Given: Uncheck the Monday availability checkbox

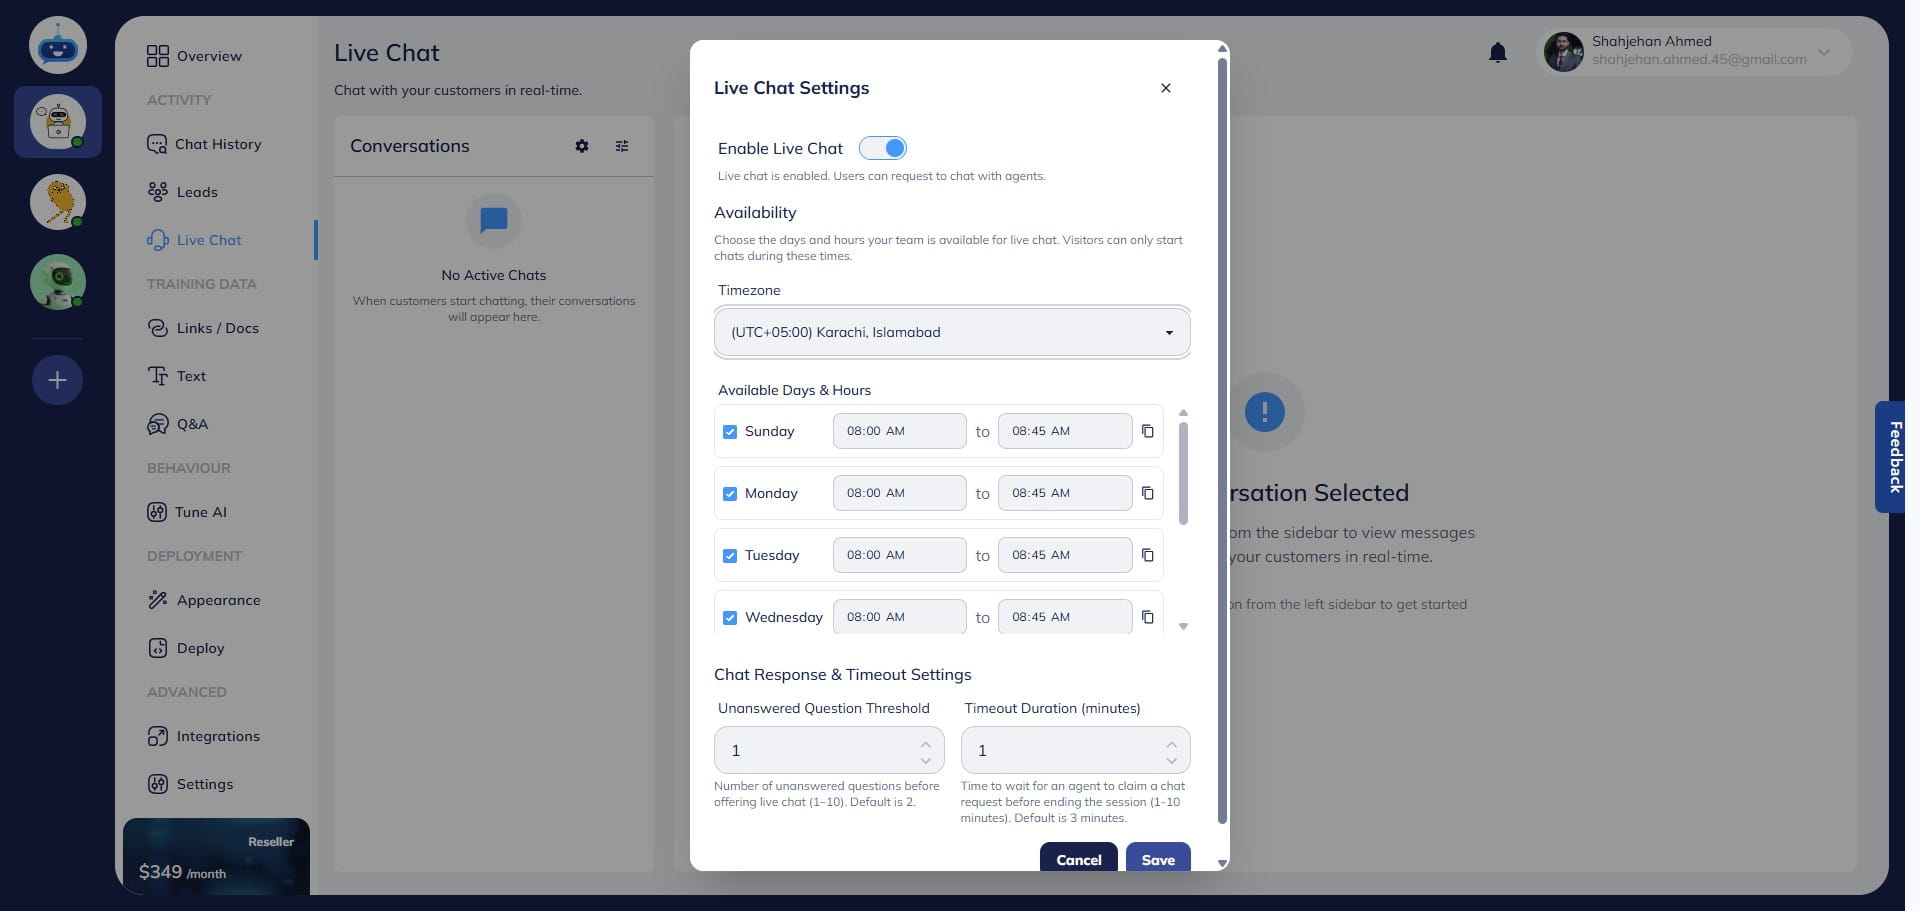Looking at the screenshot, I should click(730, 493).
